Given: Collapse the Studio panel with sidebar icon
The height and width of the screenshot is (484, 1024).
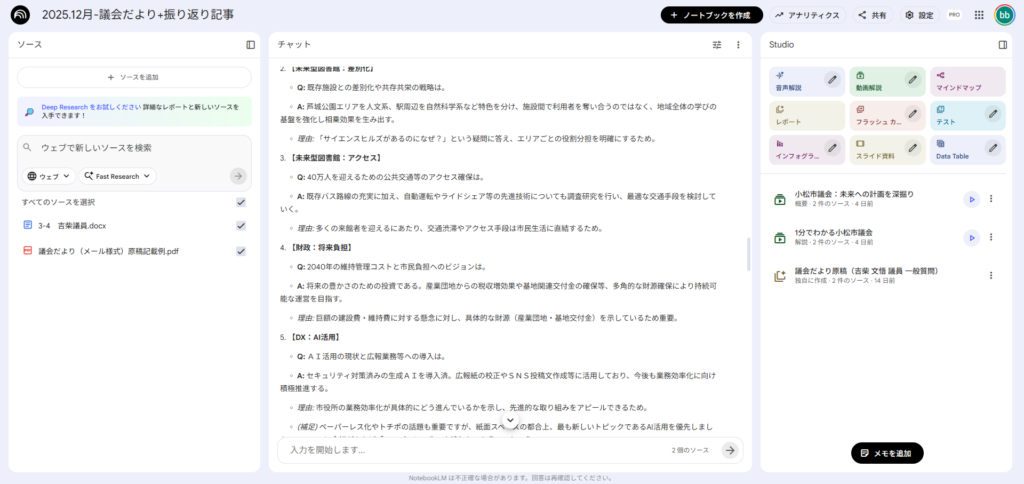Looking at the screenshot, I should [x=1002, y=45].
